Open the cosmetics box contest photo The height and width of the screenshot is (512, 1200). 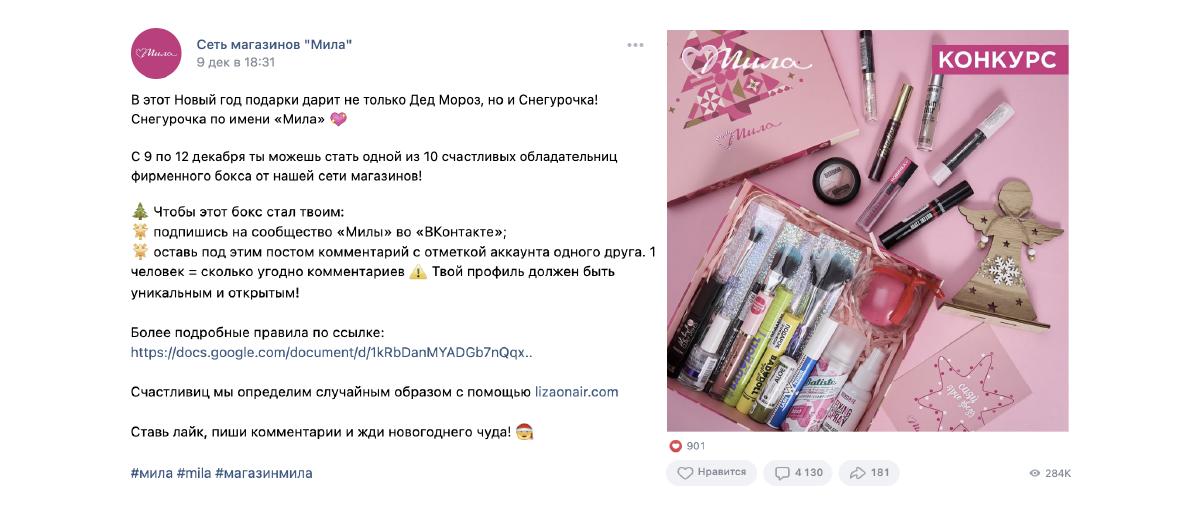[x=868, y=231]
